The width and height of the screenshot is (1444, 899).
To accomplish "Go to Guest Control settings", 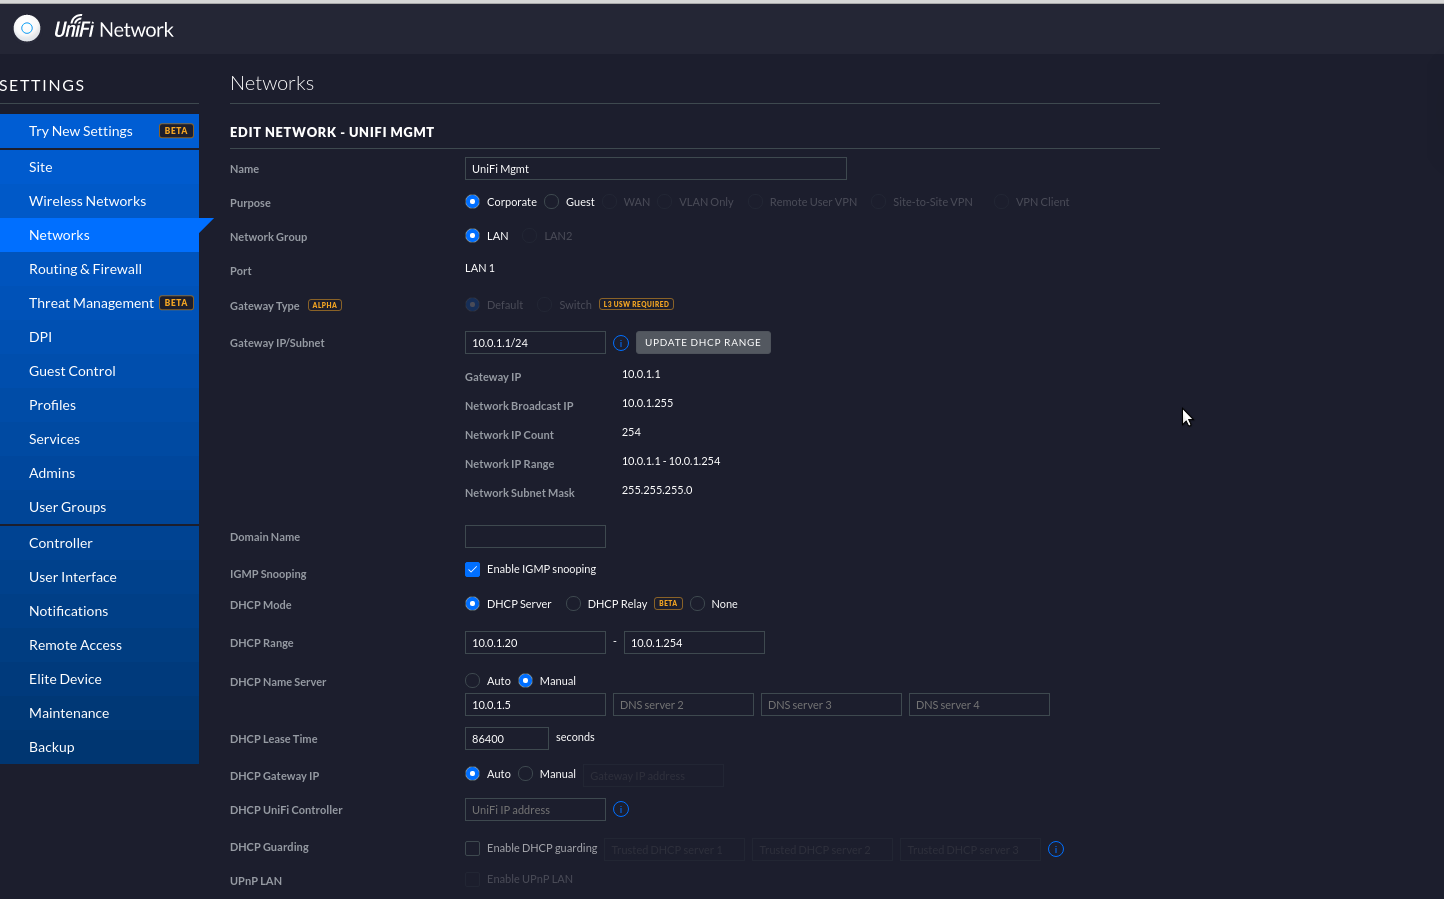I will tap(99, 371).
